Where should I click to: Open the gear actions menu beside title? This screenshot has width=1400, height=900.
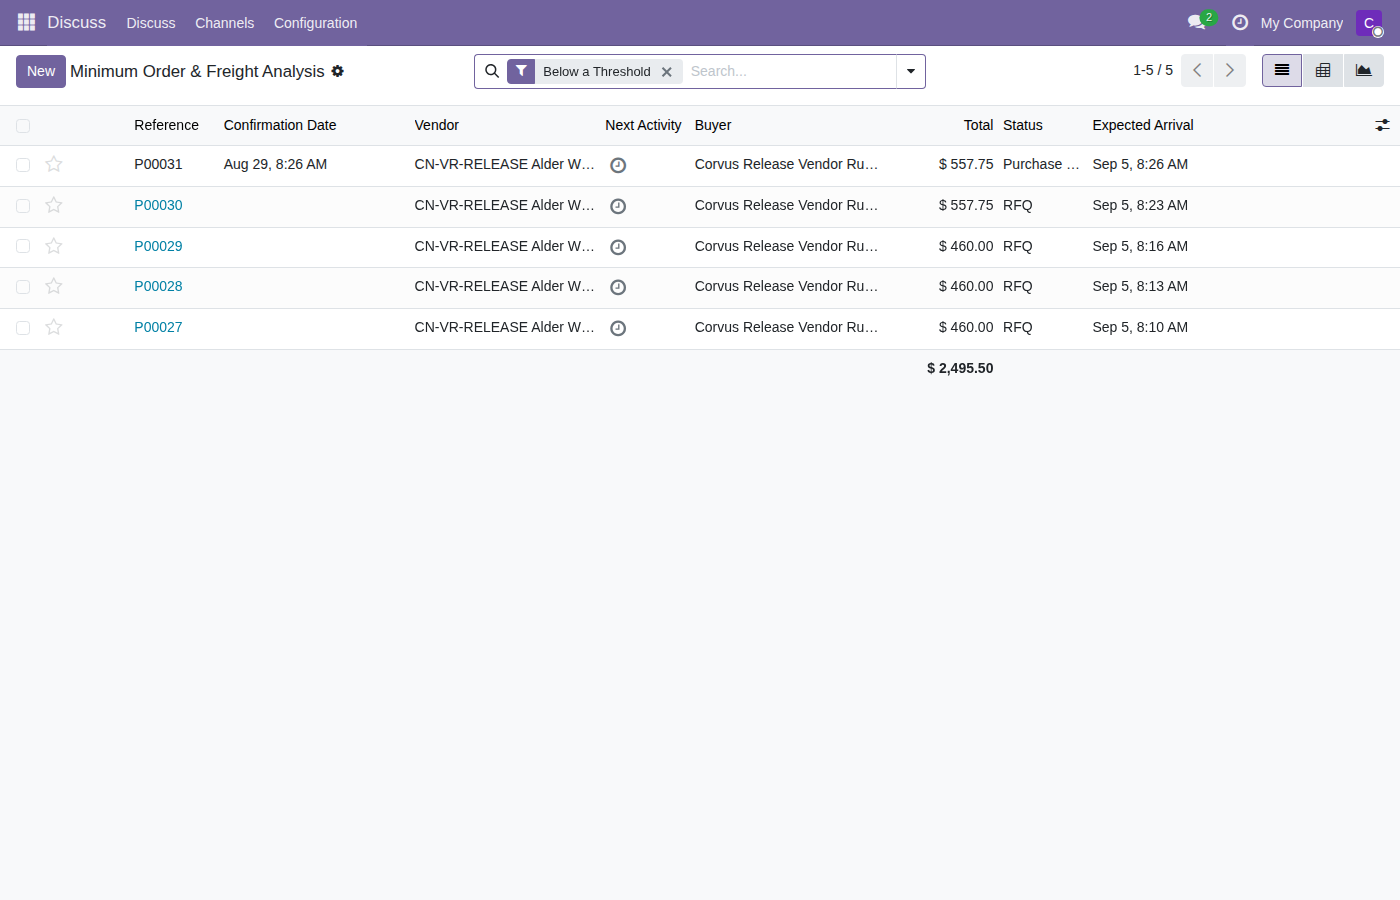click(338, 71)
